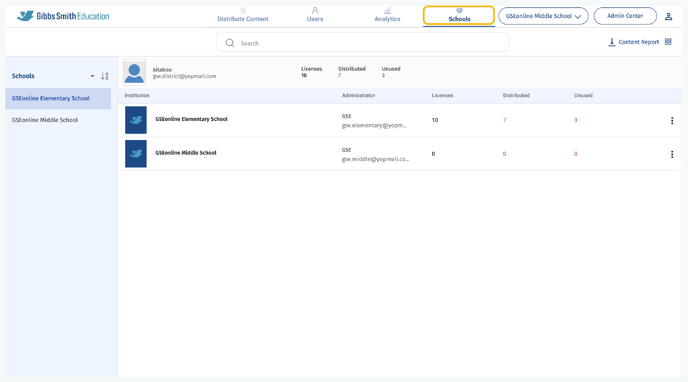Screen dimensions: 688x382
Task: Select the Schools tab
Action: tap(459, 15)
